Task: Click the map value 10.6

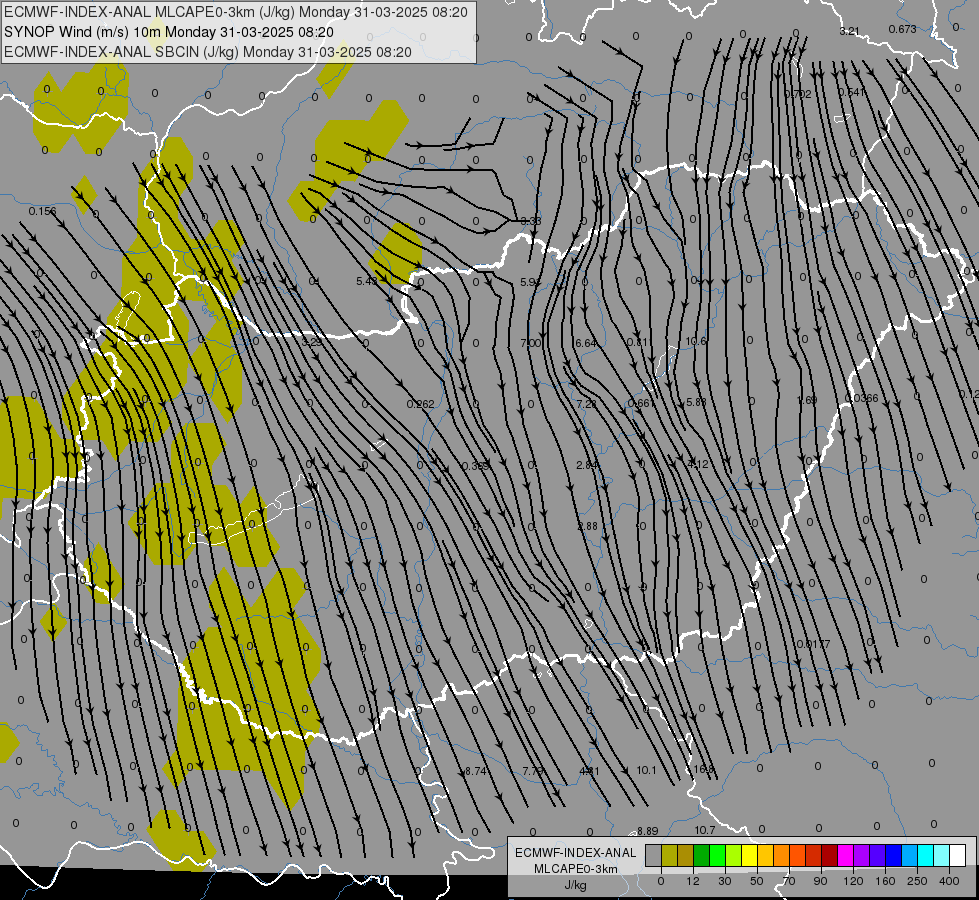Action: 696,341
